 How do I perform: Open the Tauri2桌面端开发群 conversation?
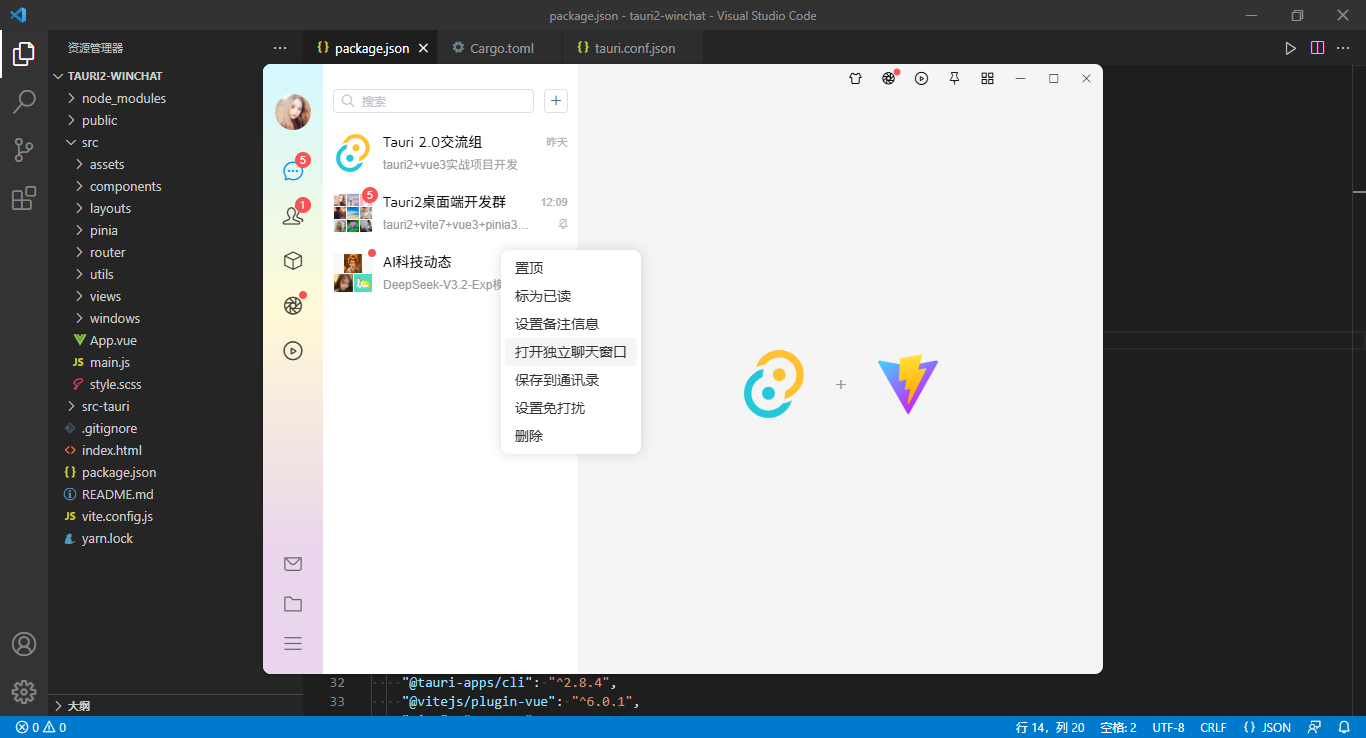450,213
